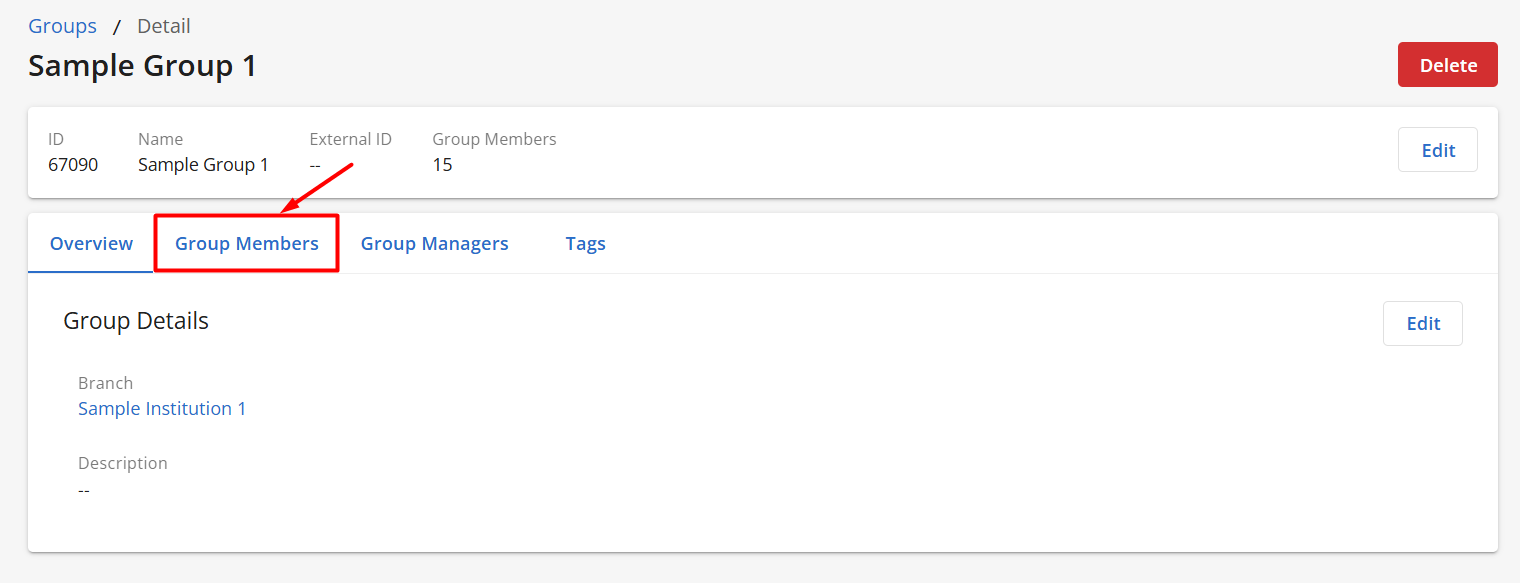Click the External ID label in the summary card
This screenshot has width=1520, height=583.
point(350,139)
